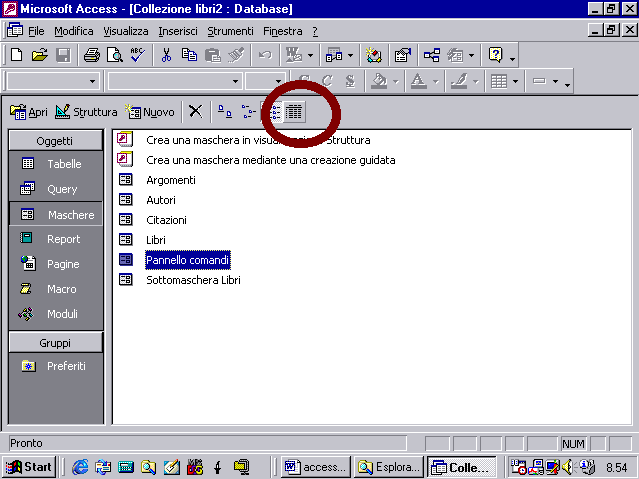This screenshot has width=639, height=479.
Task: Click the Spell check ABC icon
Action: click(x=137, y=55)
